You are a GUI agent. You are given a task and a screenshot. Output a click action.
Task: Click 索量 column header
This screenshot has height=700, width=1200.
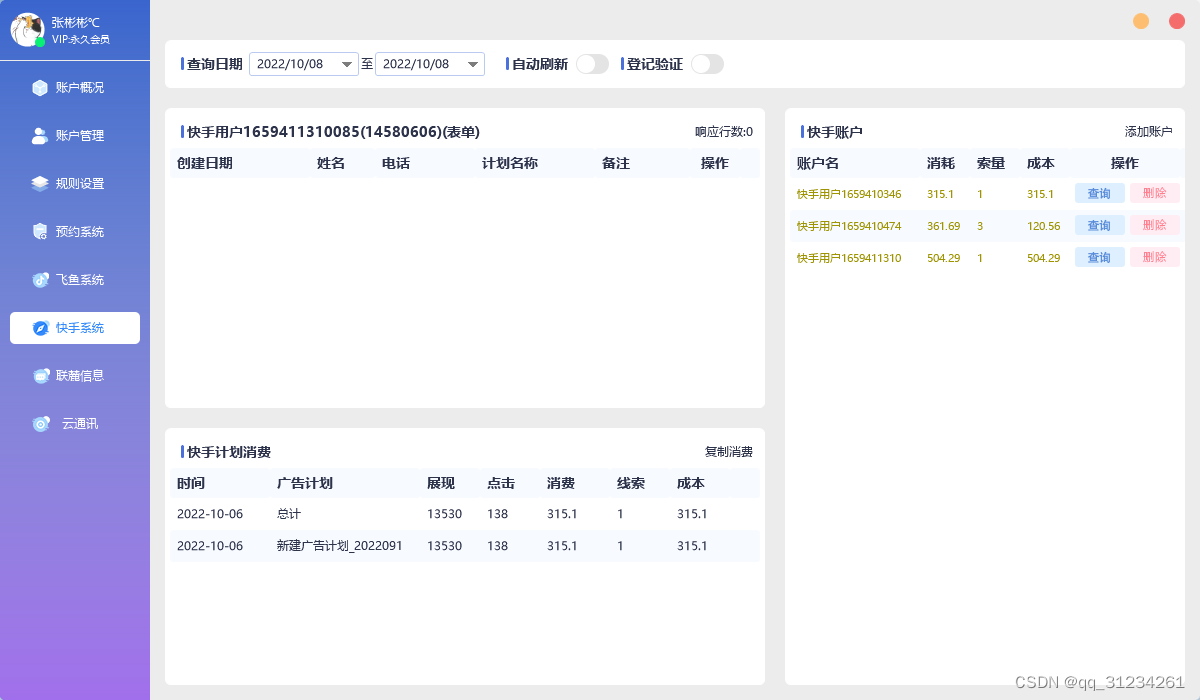click(991, 163)
